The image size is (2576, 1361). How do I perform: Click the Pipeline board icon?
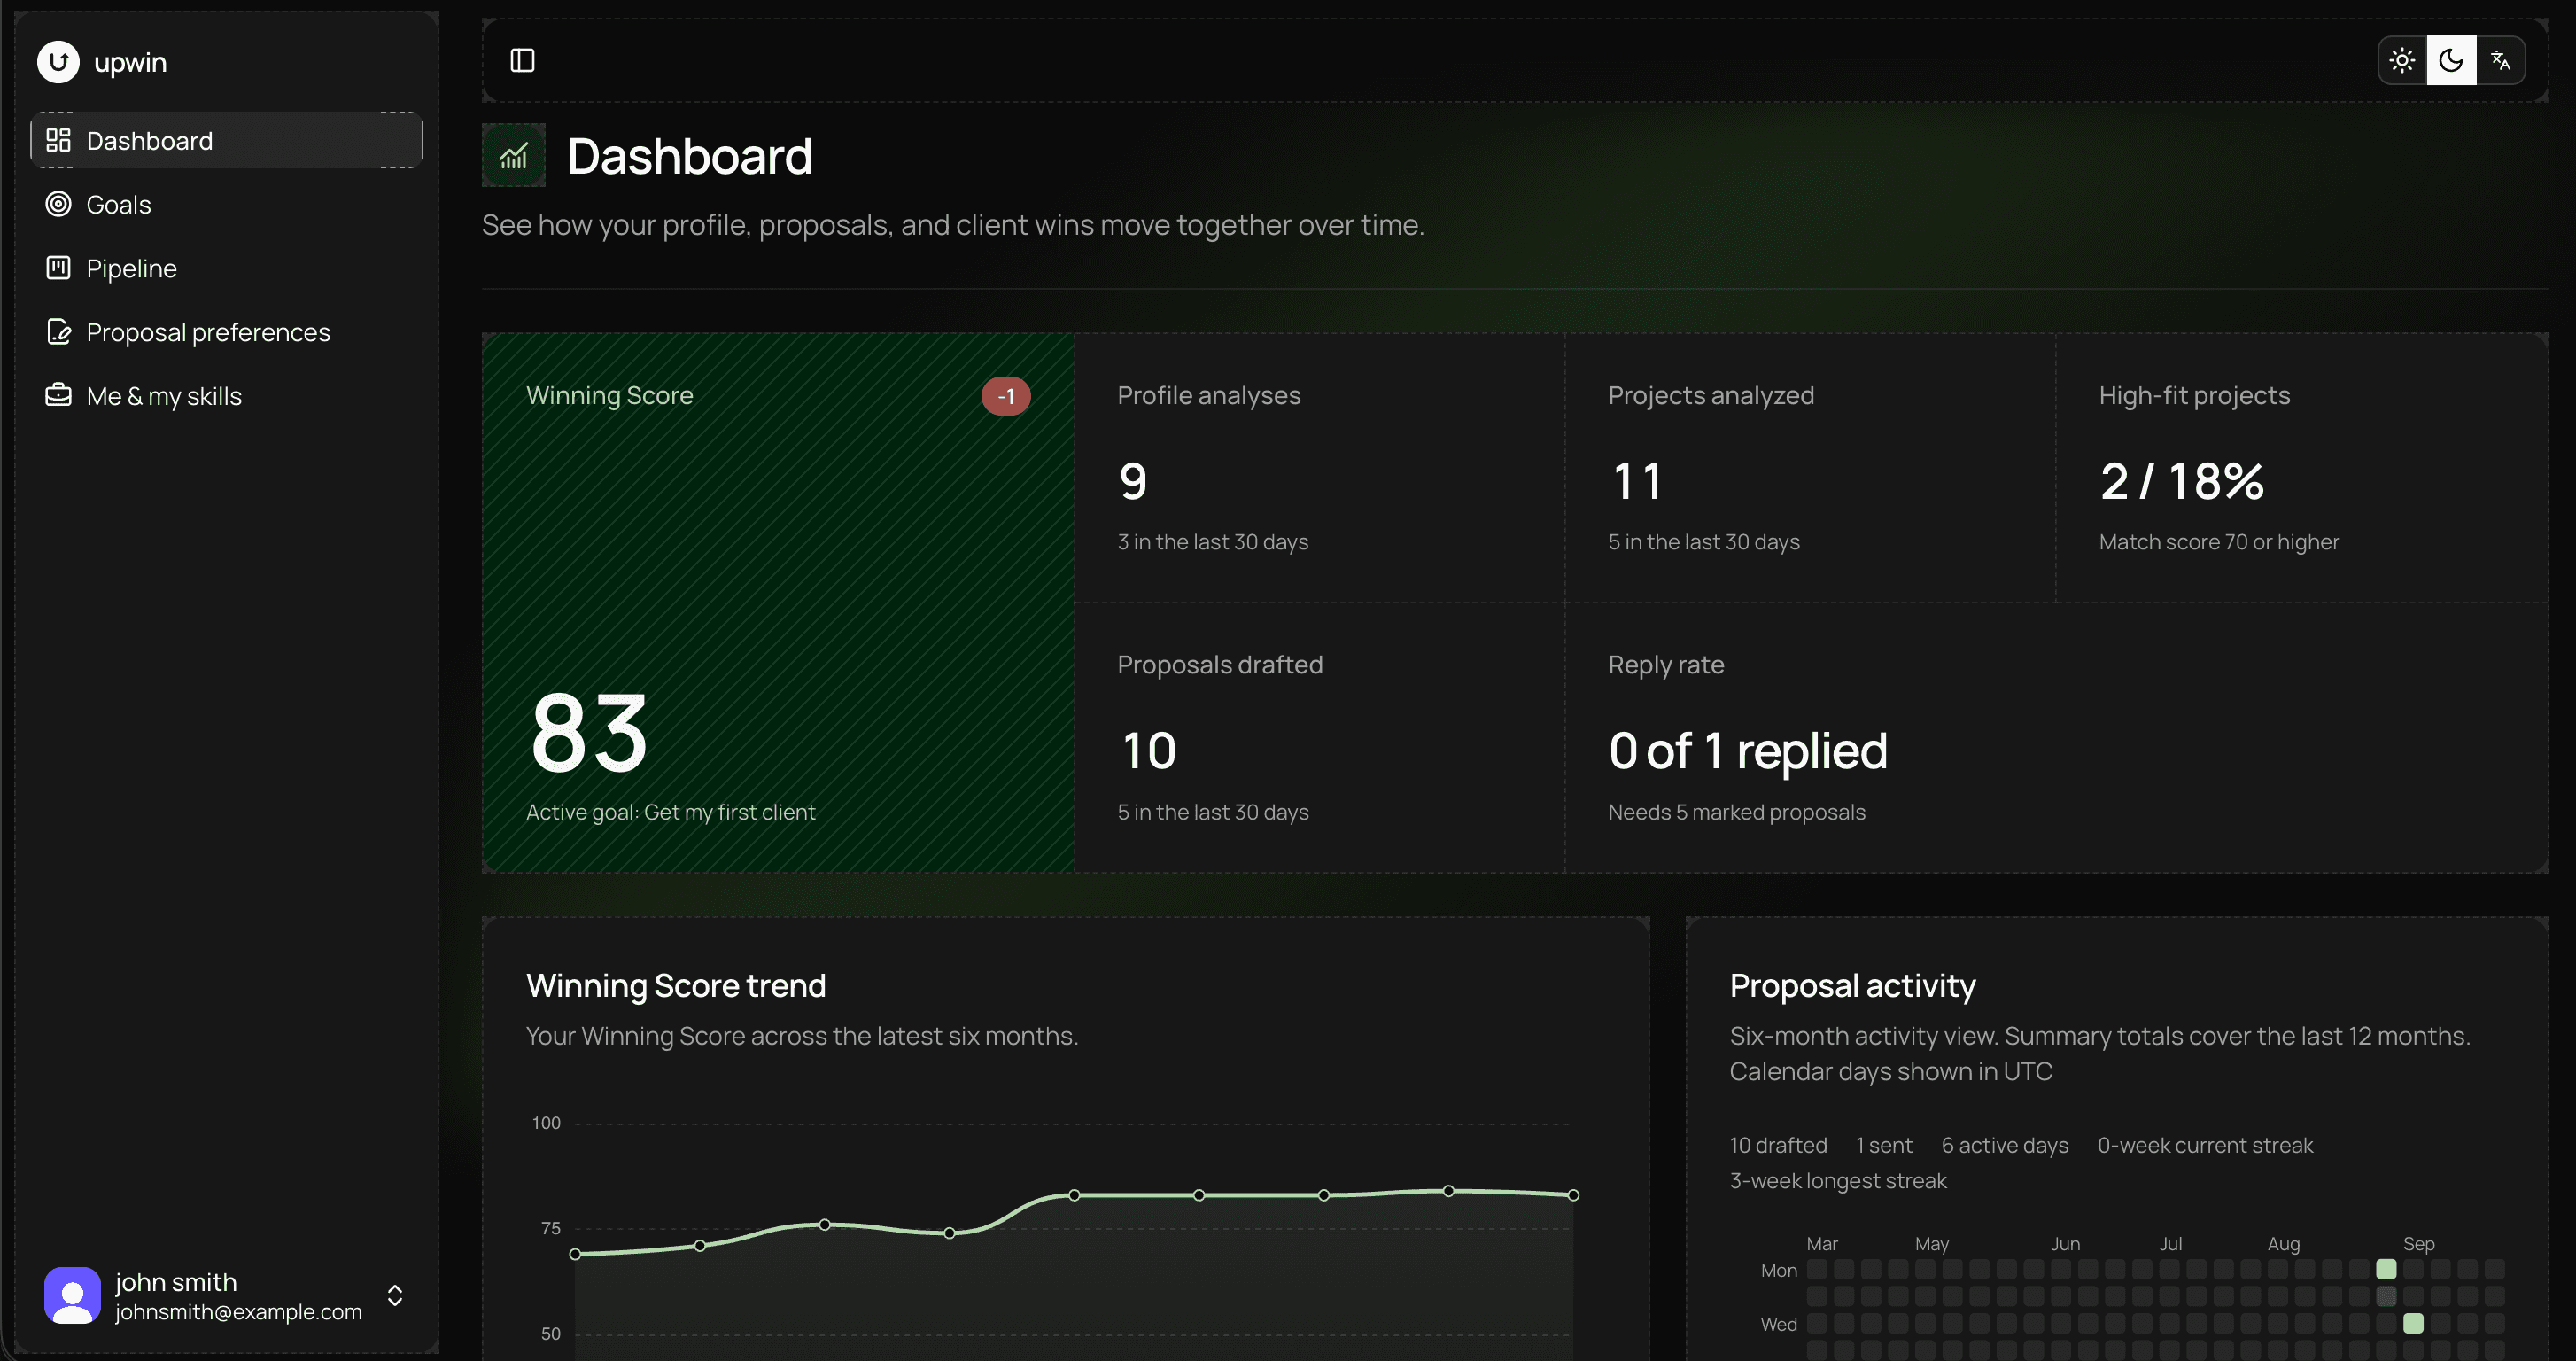coord(59,268)
